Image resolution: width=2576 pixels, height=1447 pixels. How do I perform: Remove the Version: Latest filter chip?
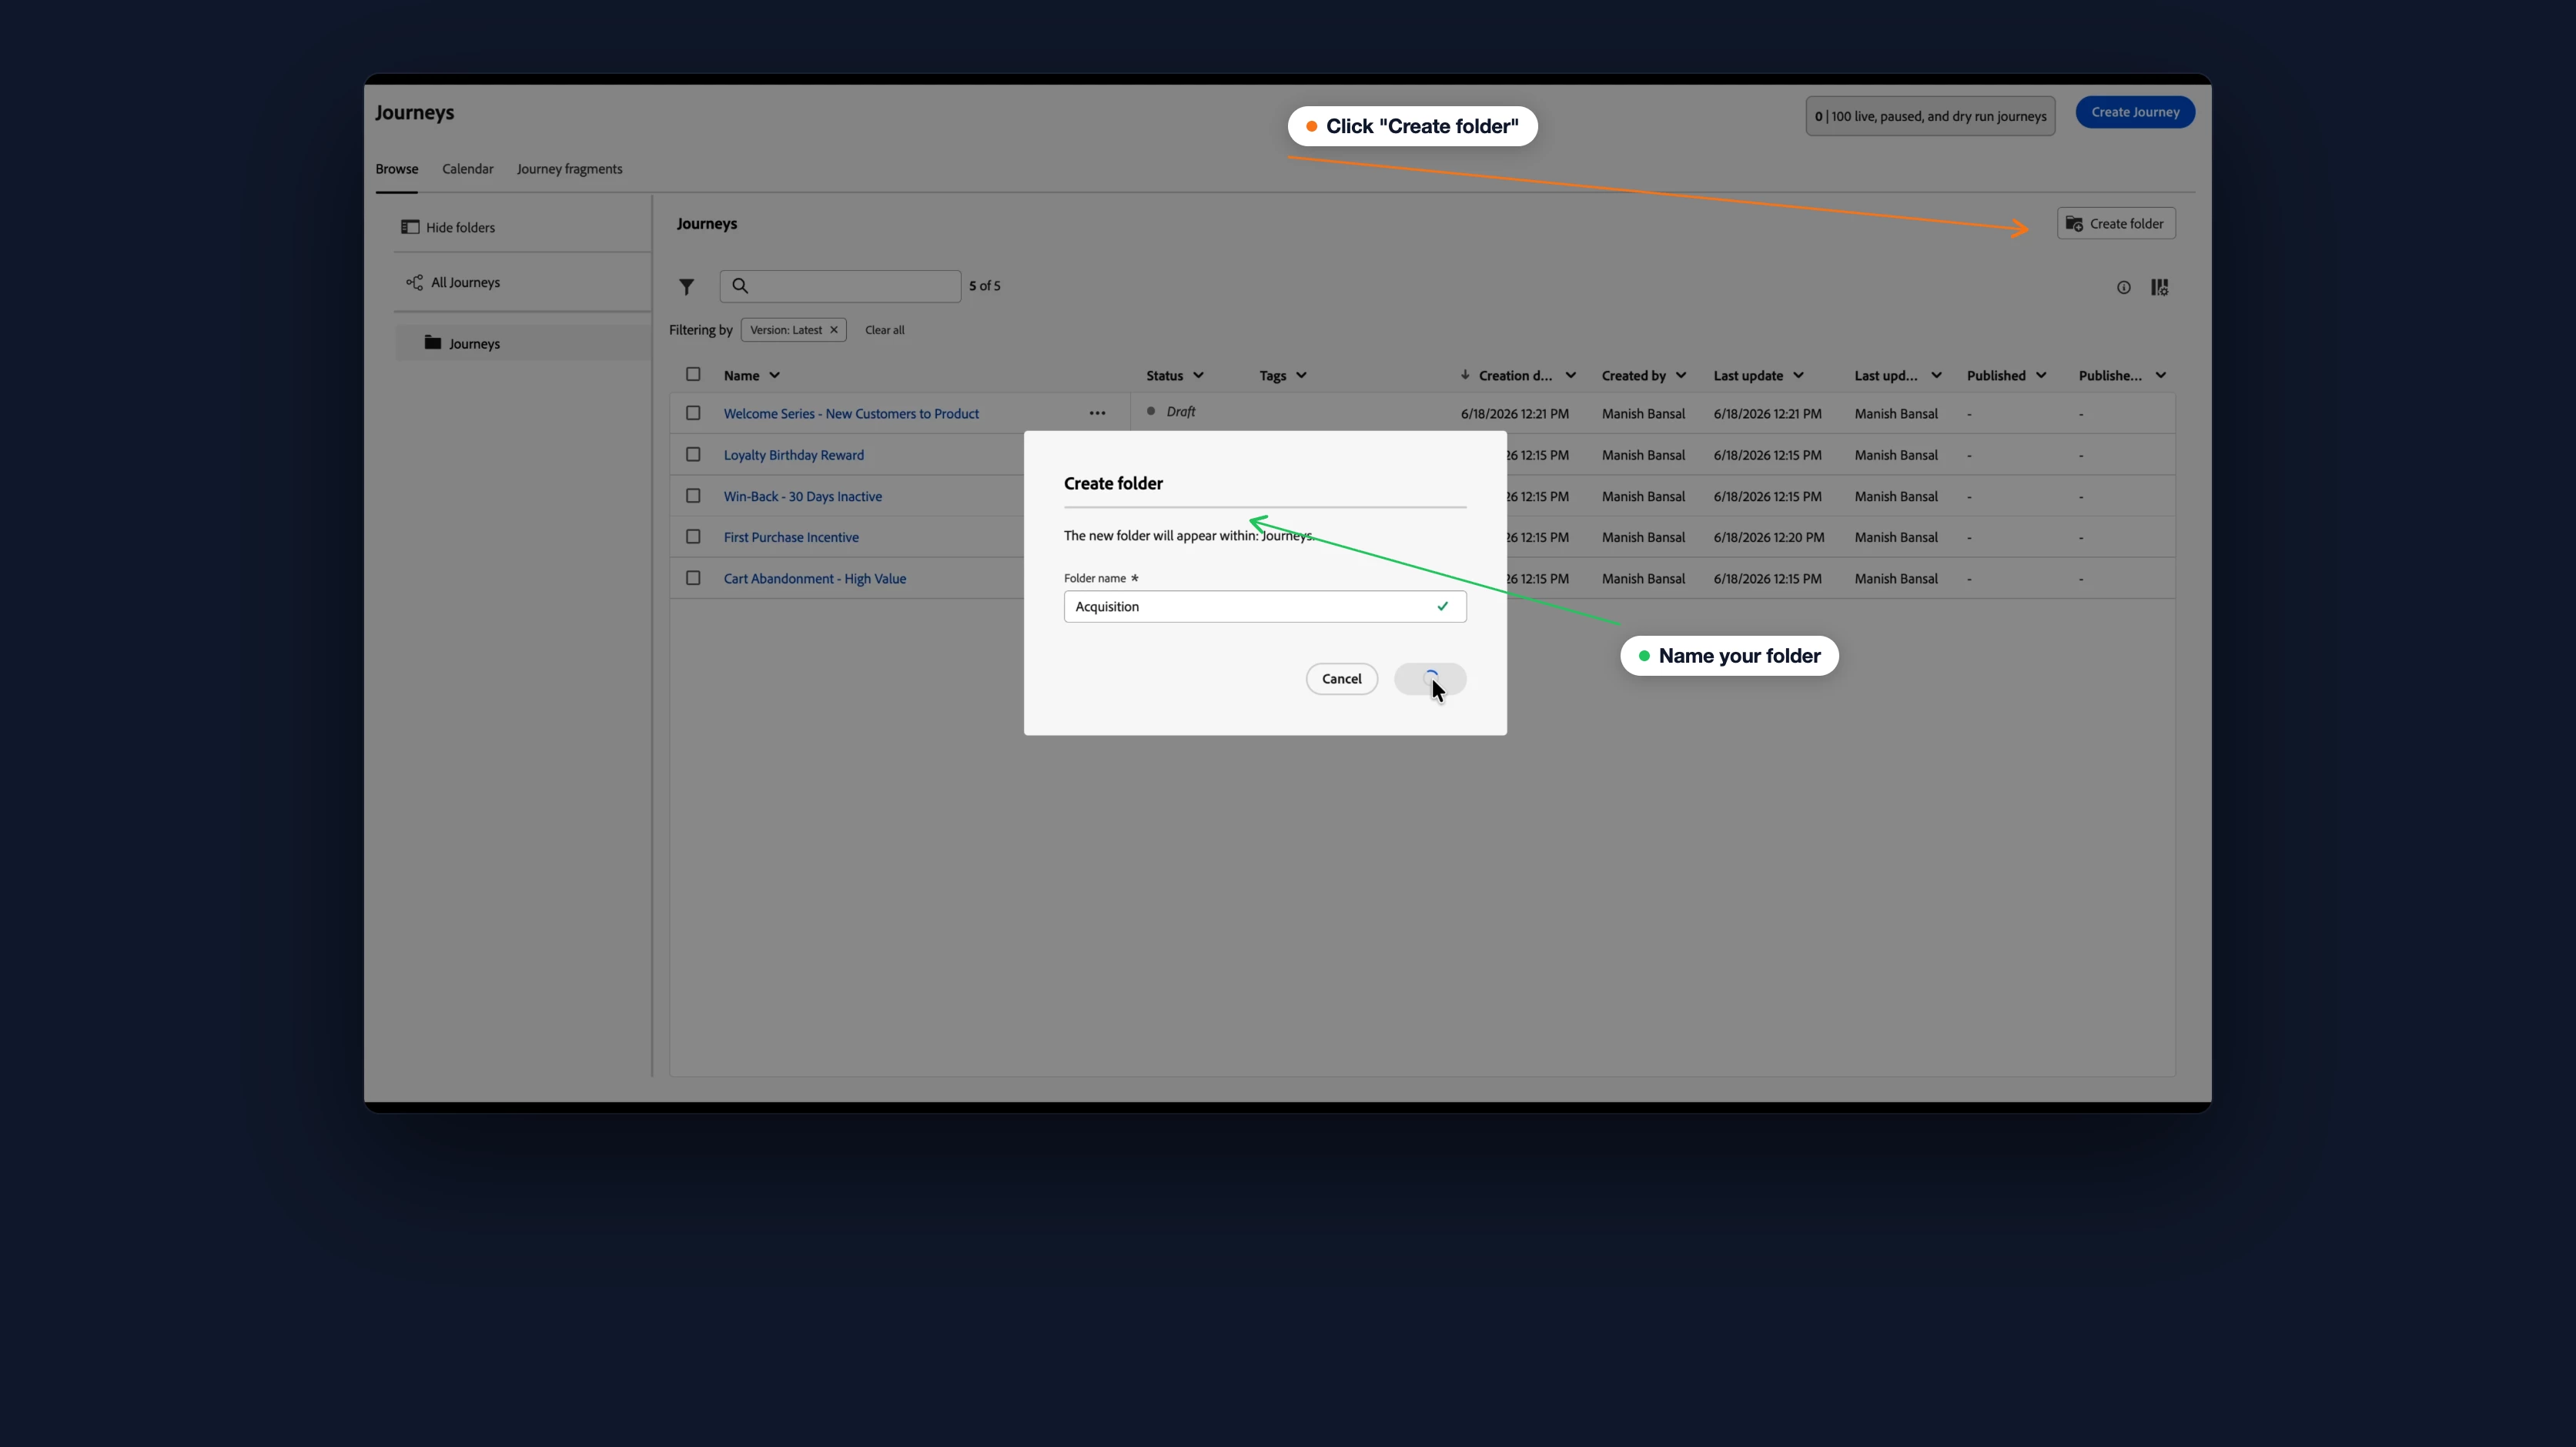point(833,330)
